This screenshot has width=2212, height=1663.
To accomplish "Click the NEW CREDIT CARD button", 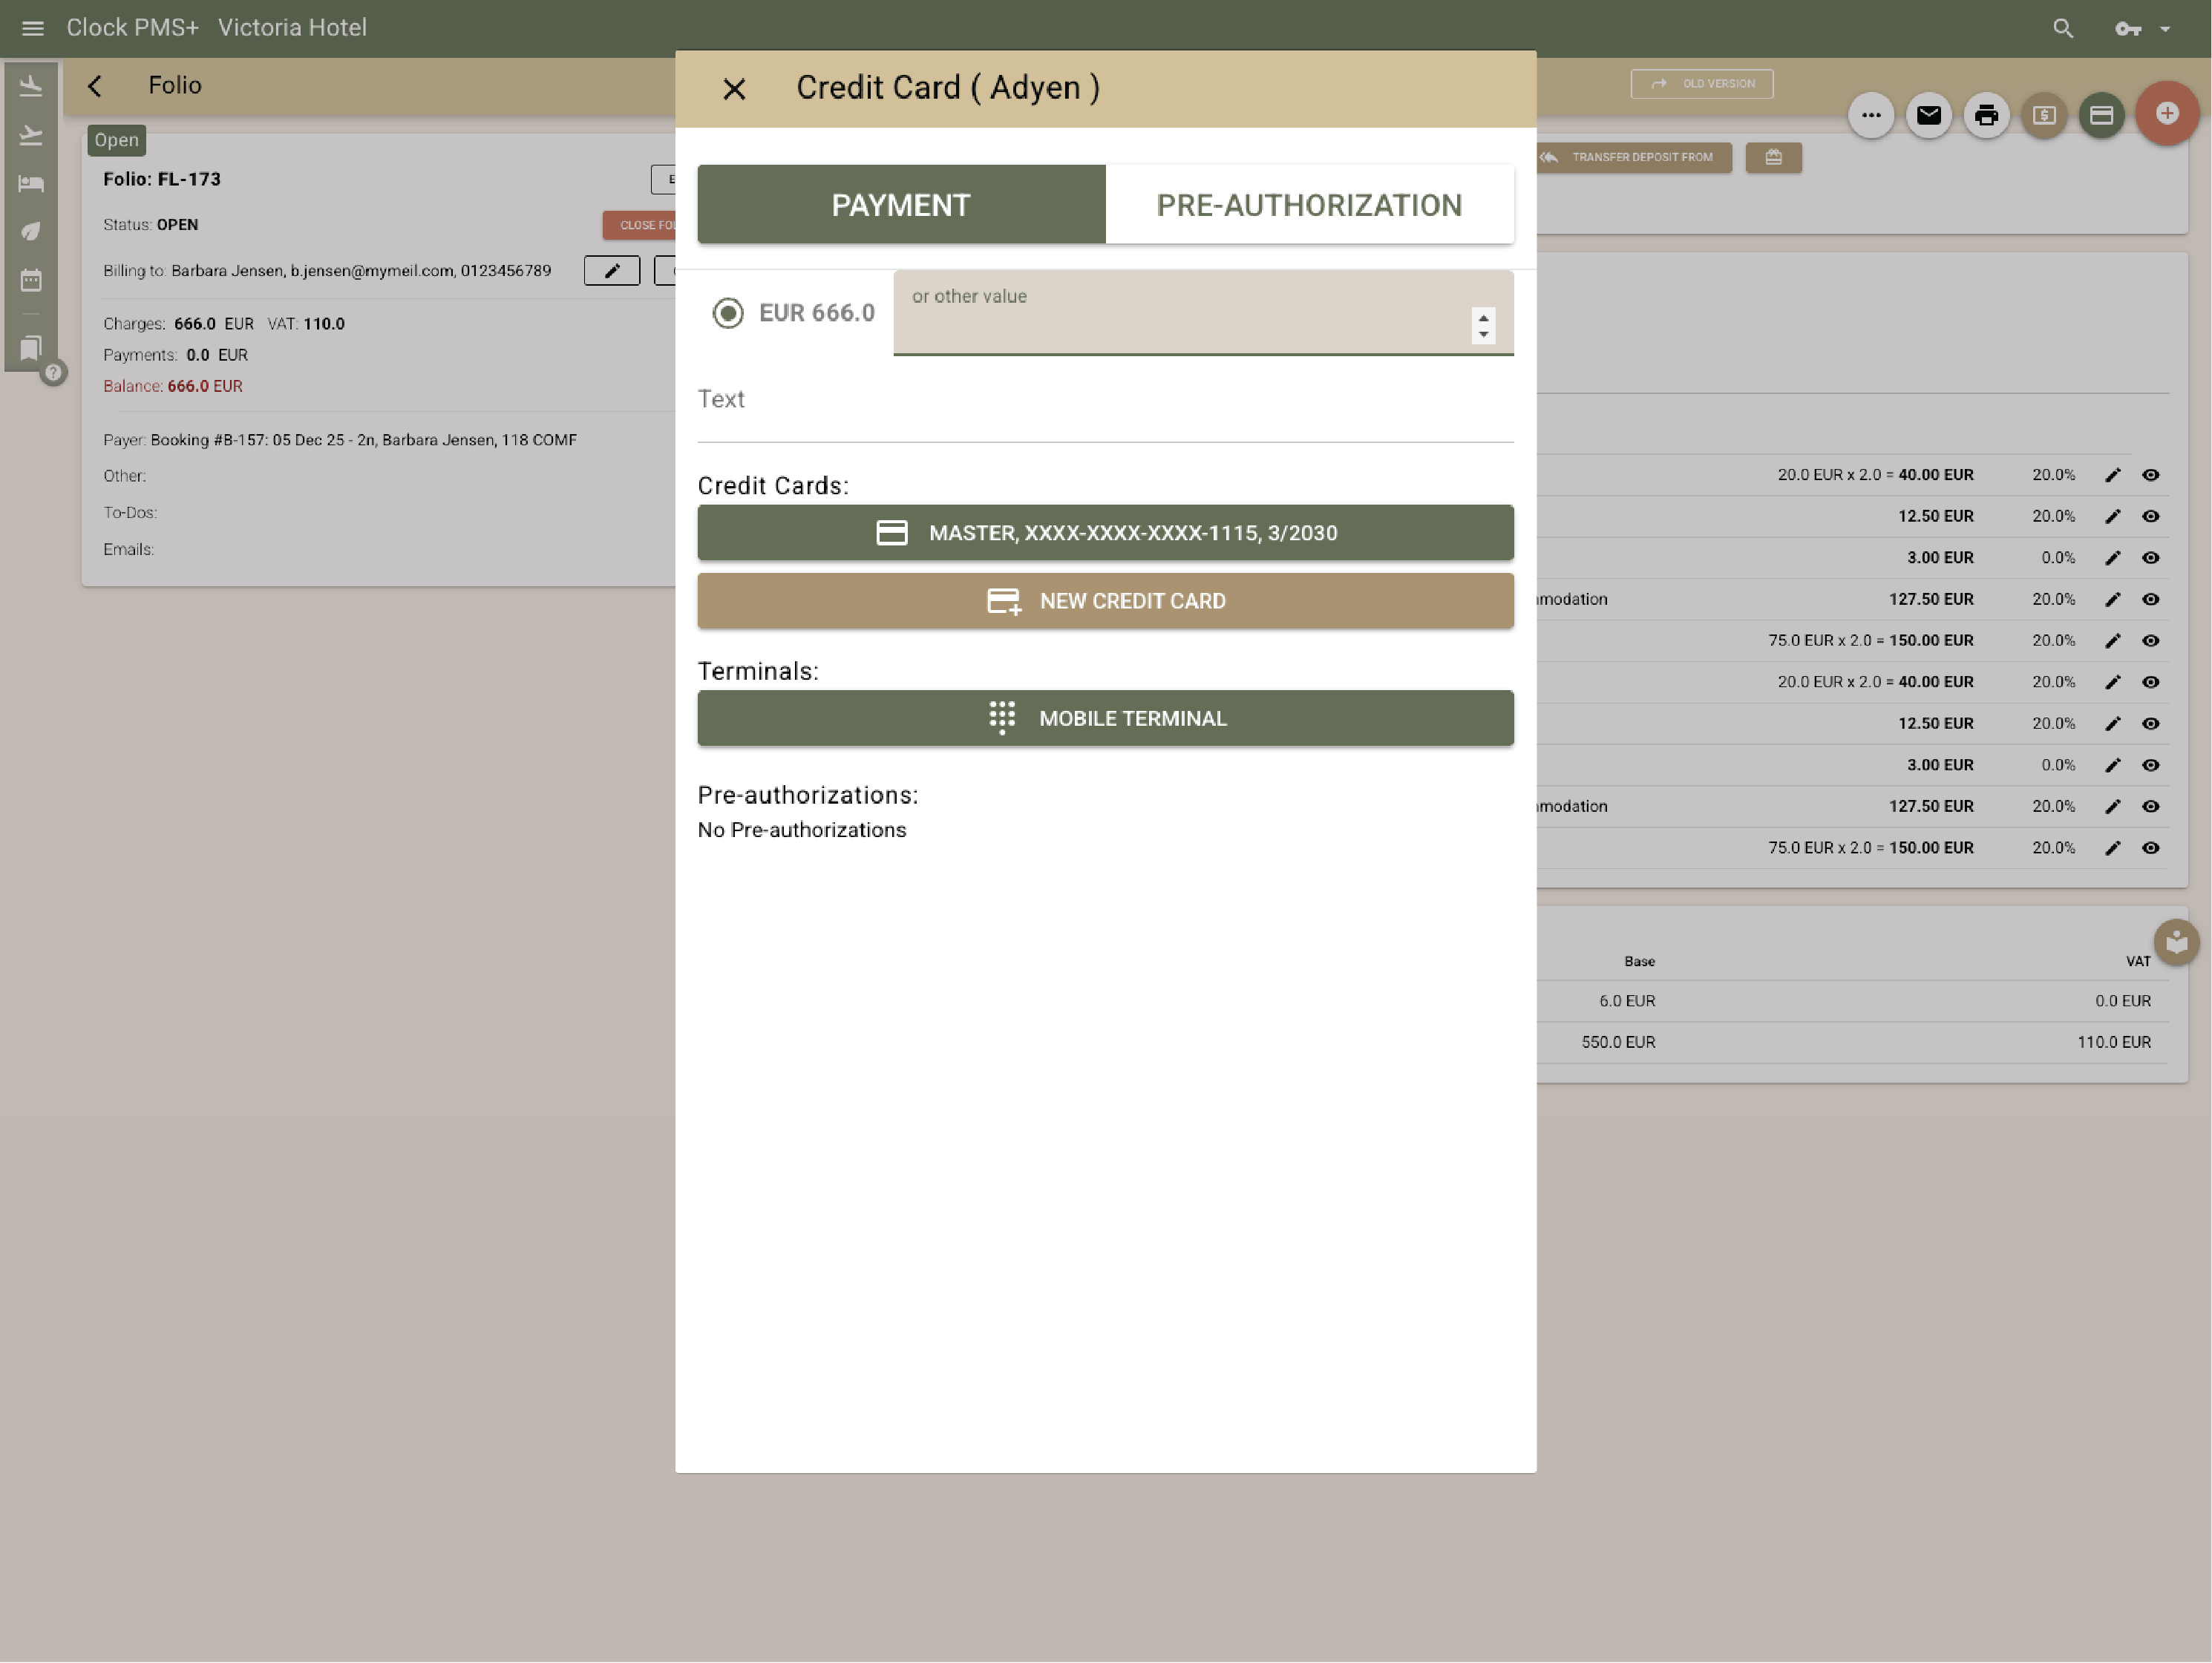I will (1105, 600).
